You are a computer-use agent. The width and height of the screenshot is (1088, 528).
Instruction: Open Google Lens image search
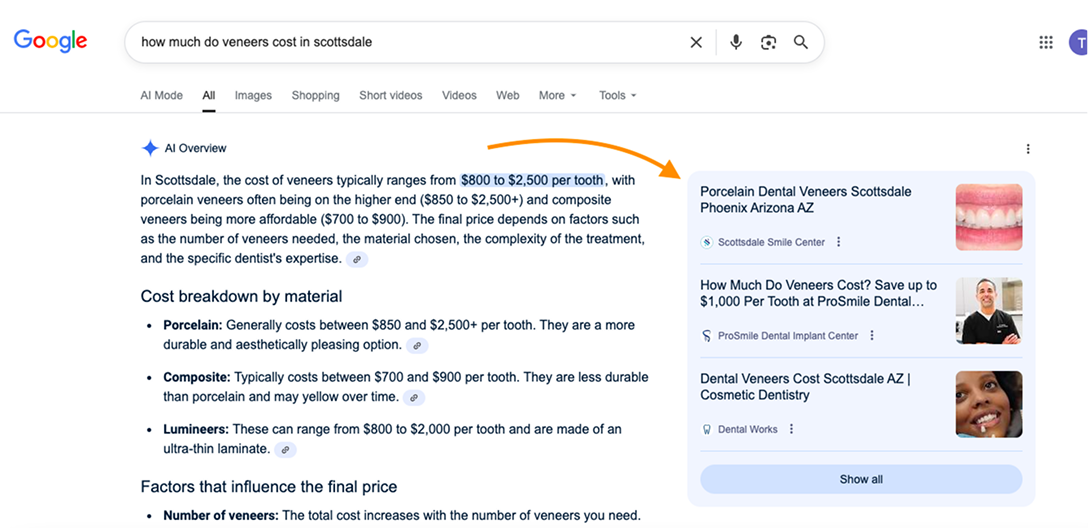tap(768, 42)
